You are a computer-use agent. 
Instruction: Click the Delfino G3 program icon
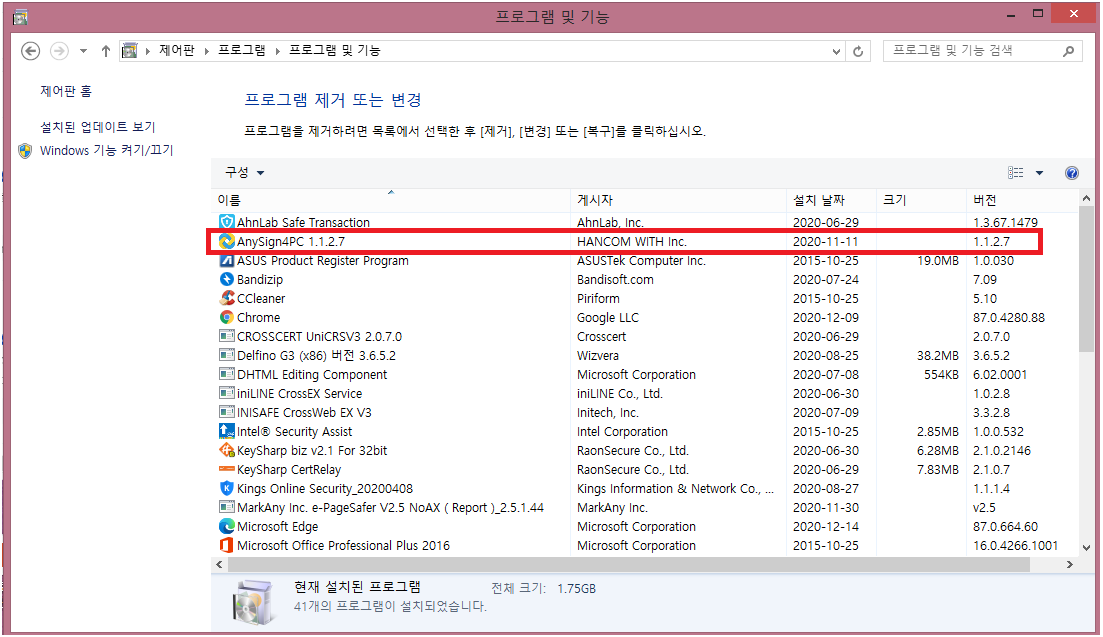[x=227, y=355]
